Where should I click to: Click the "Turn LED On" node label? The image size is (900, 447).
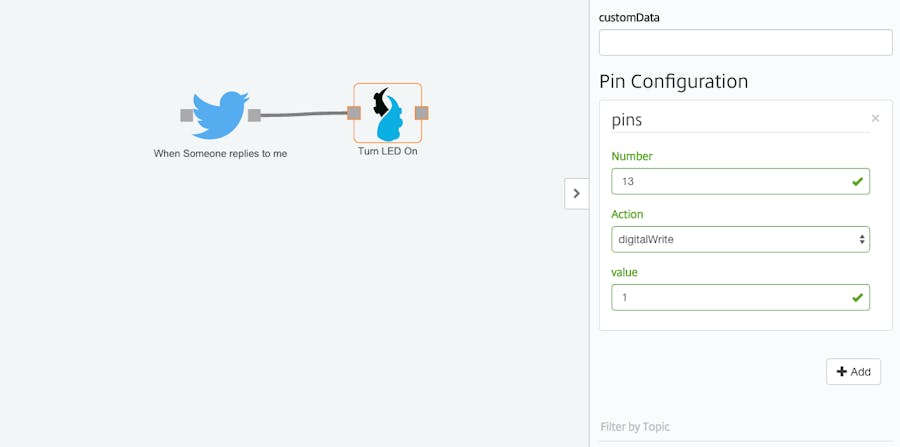(387, 152)
